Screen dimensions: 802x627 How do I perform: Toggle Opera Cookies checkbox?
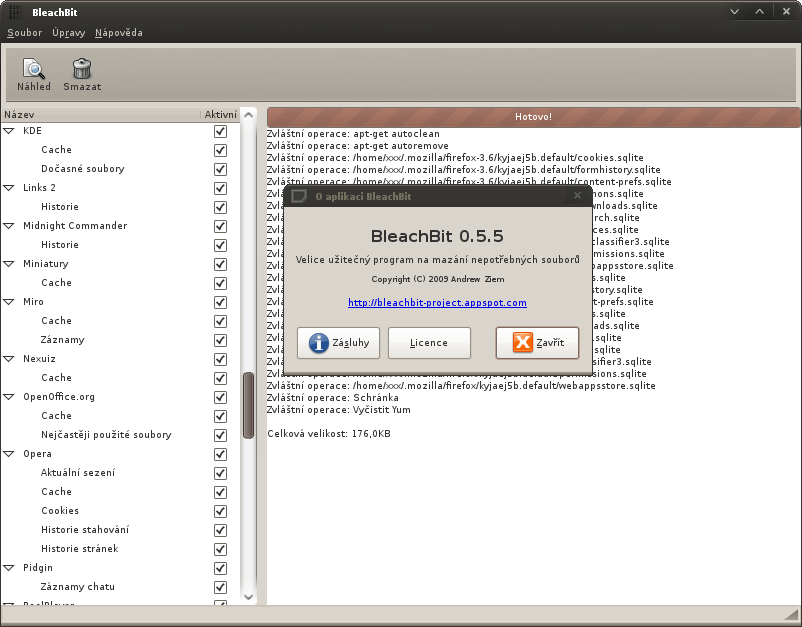point(220,511)
